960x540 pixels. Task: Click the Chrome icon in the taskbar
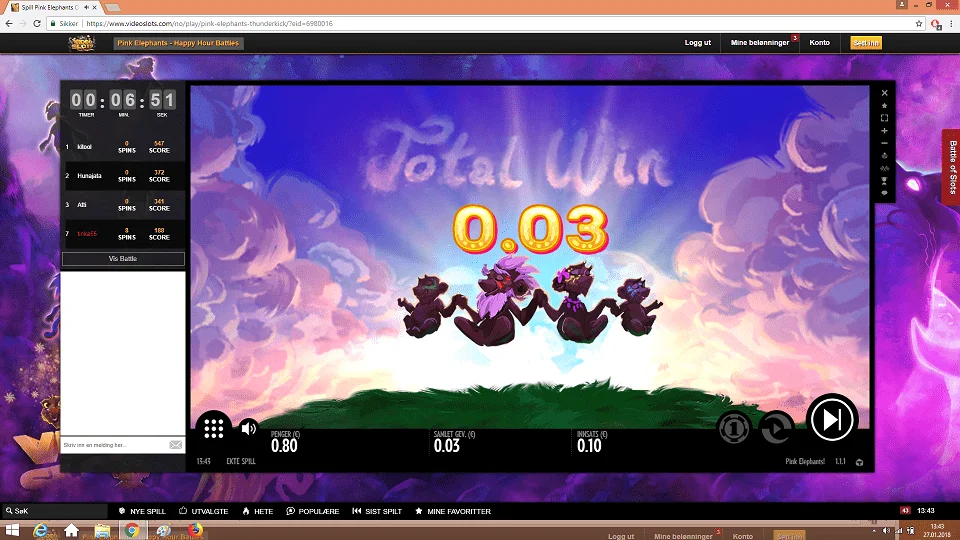point(131,530)
